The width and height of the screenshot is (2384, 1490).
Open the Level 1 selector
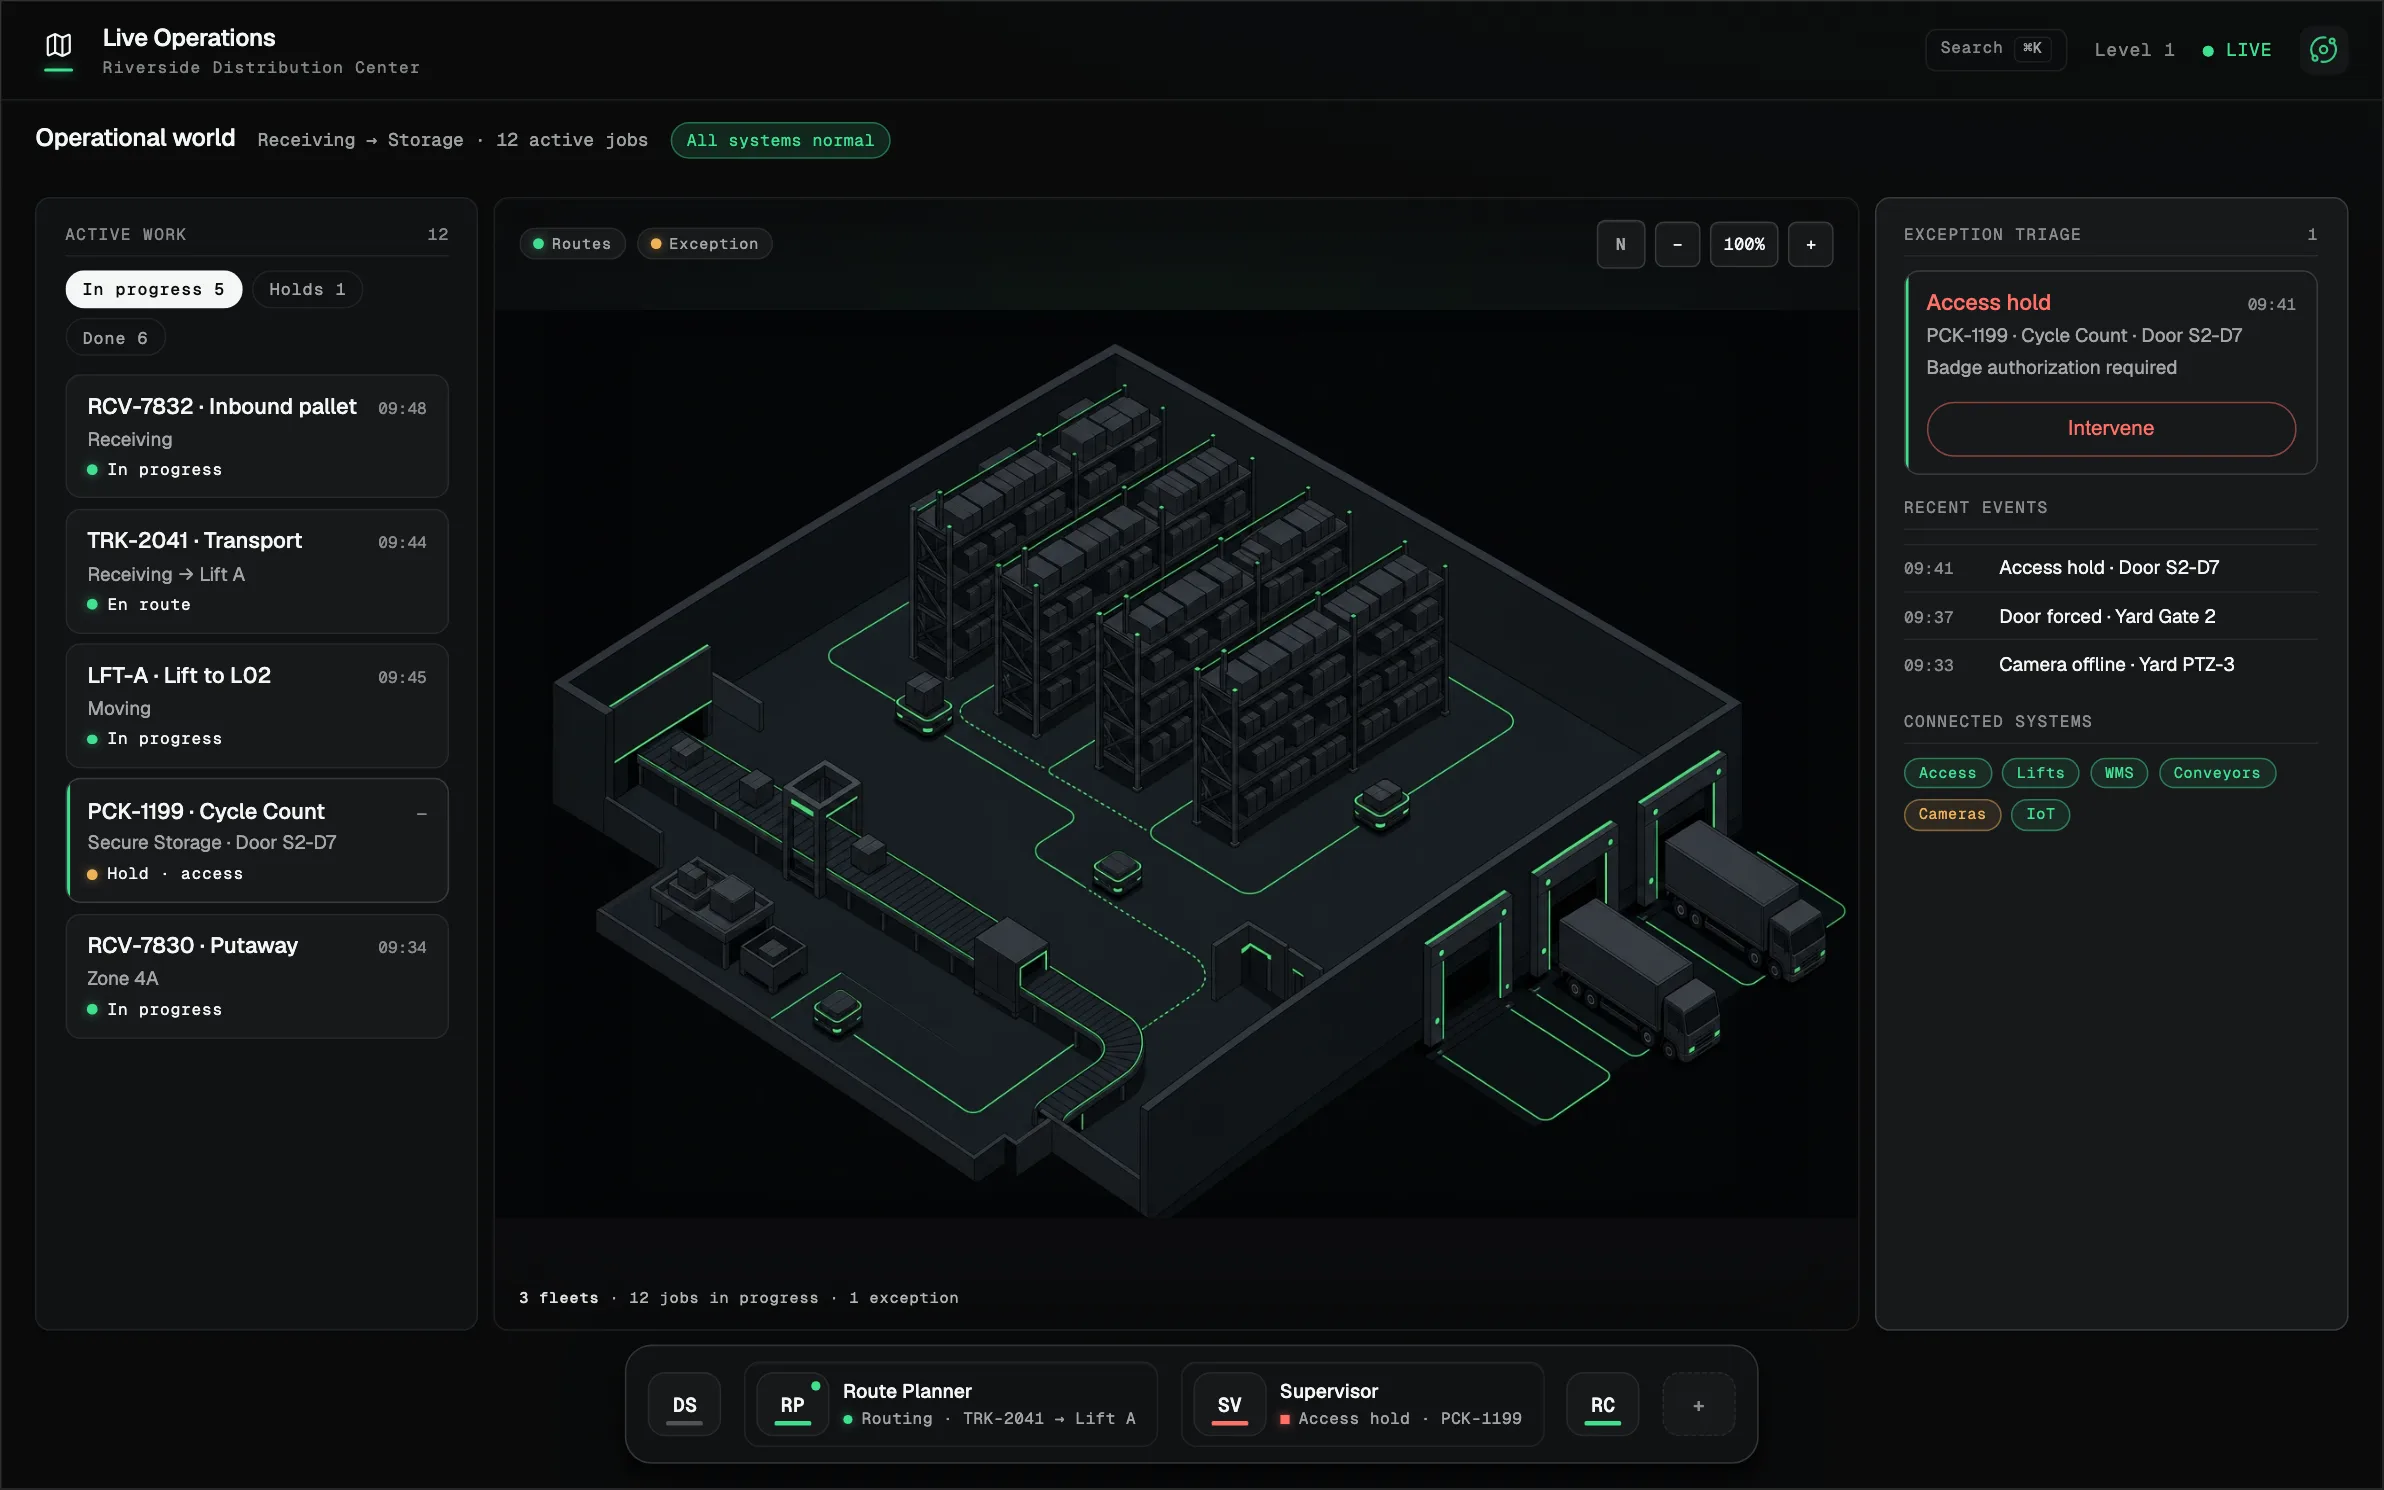click(2134, 50)
